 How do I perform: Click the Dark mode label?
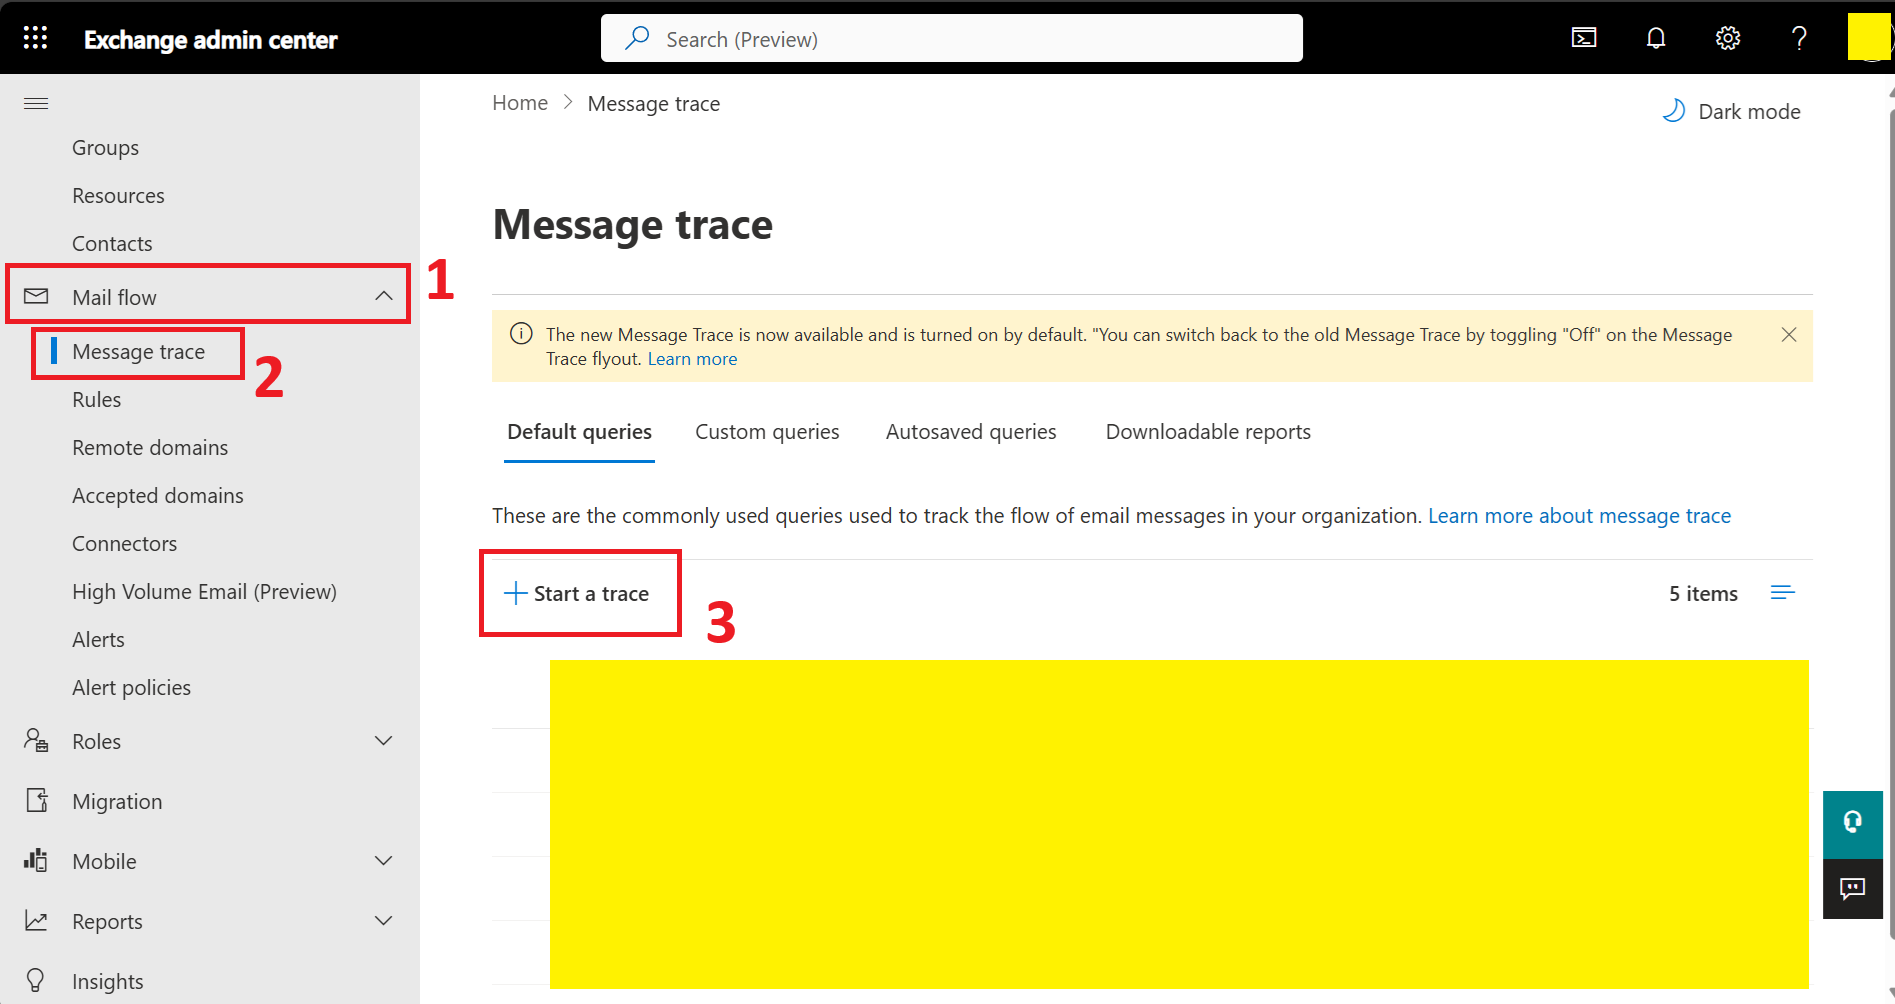[x=1749, y=112]
